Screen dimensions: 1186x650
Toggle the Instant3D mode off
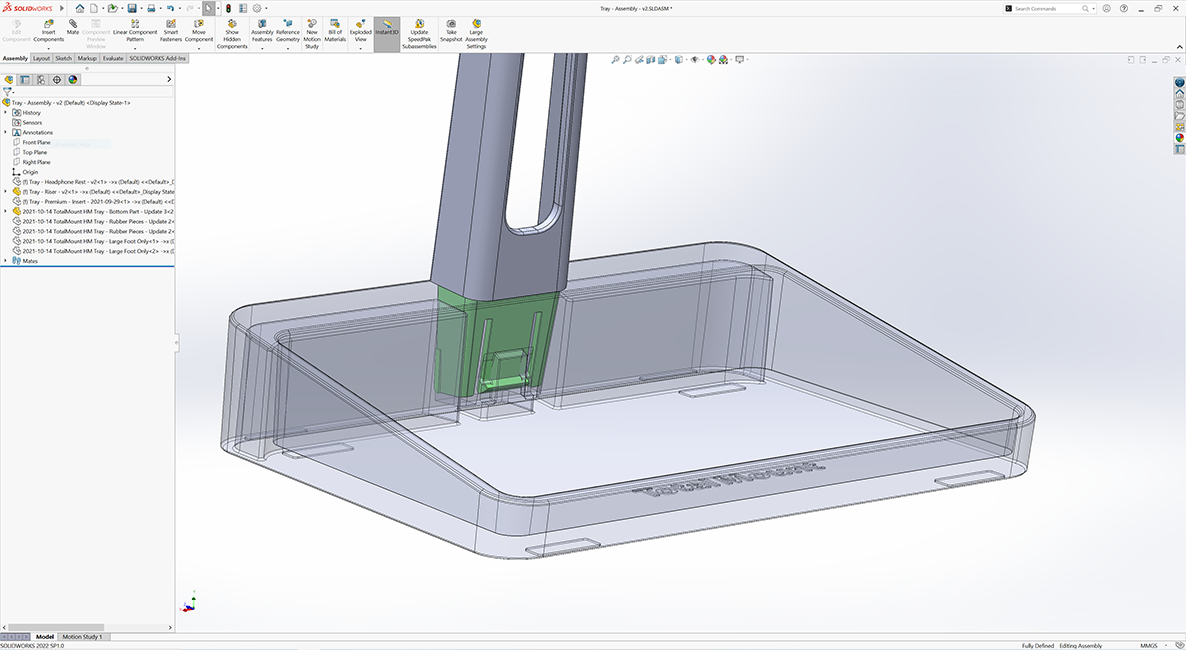point(387,30)
